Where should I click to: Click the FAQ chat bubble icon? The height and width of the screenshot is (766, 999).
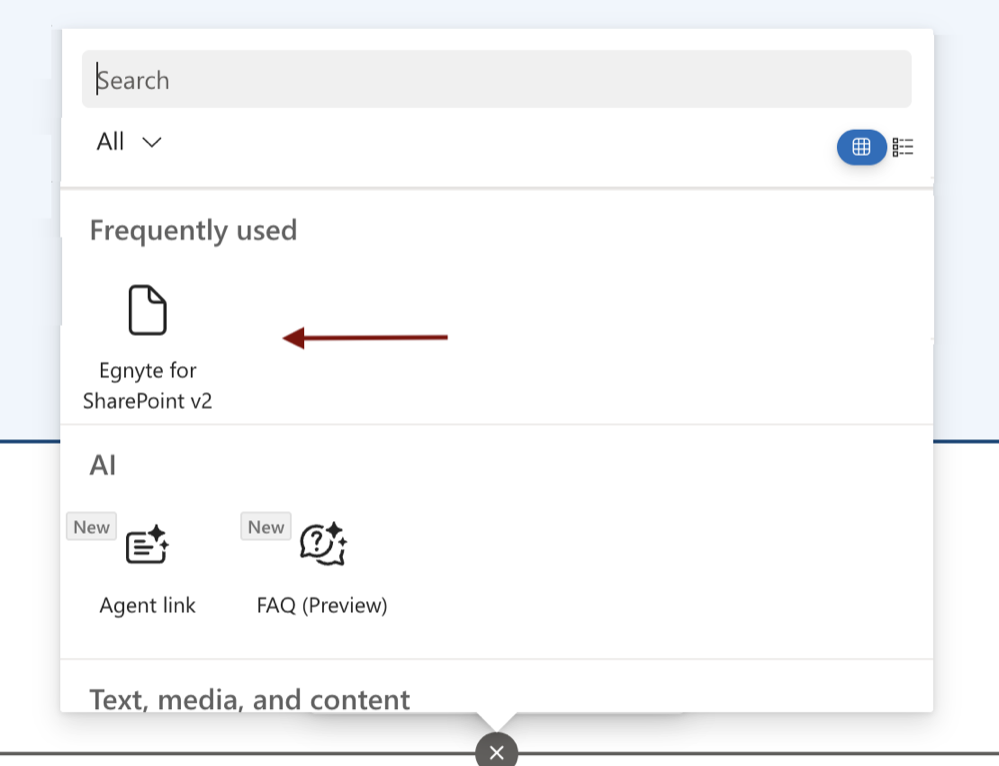tap(320, 543)
